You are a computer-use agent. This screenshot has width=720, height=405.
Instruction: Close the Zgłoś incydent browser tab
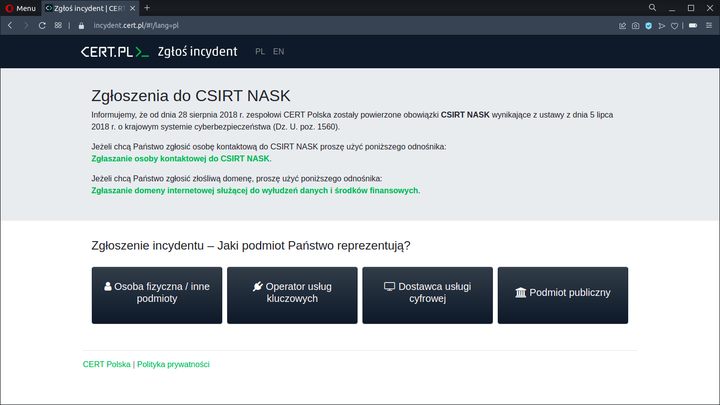click(x=132, y=8)
